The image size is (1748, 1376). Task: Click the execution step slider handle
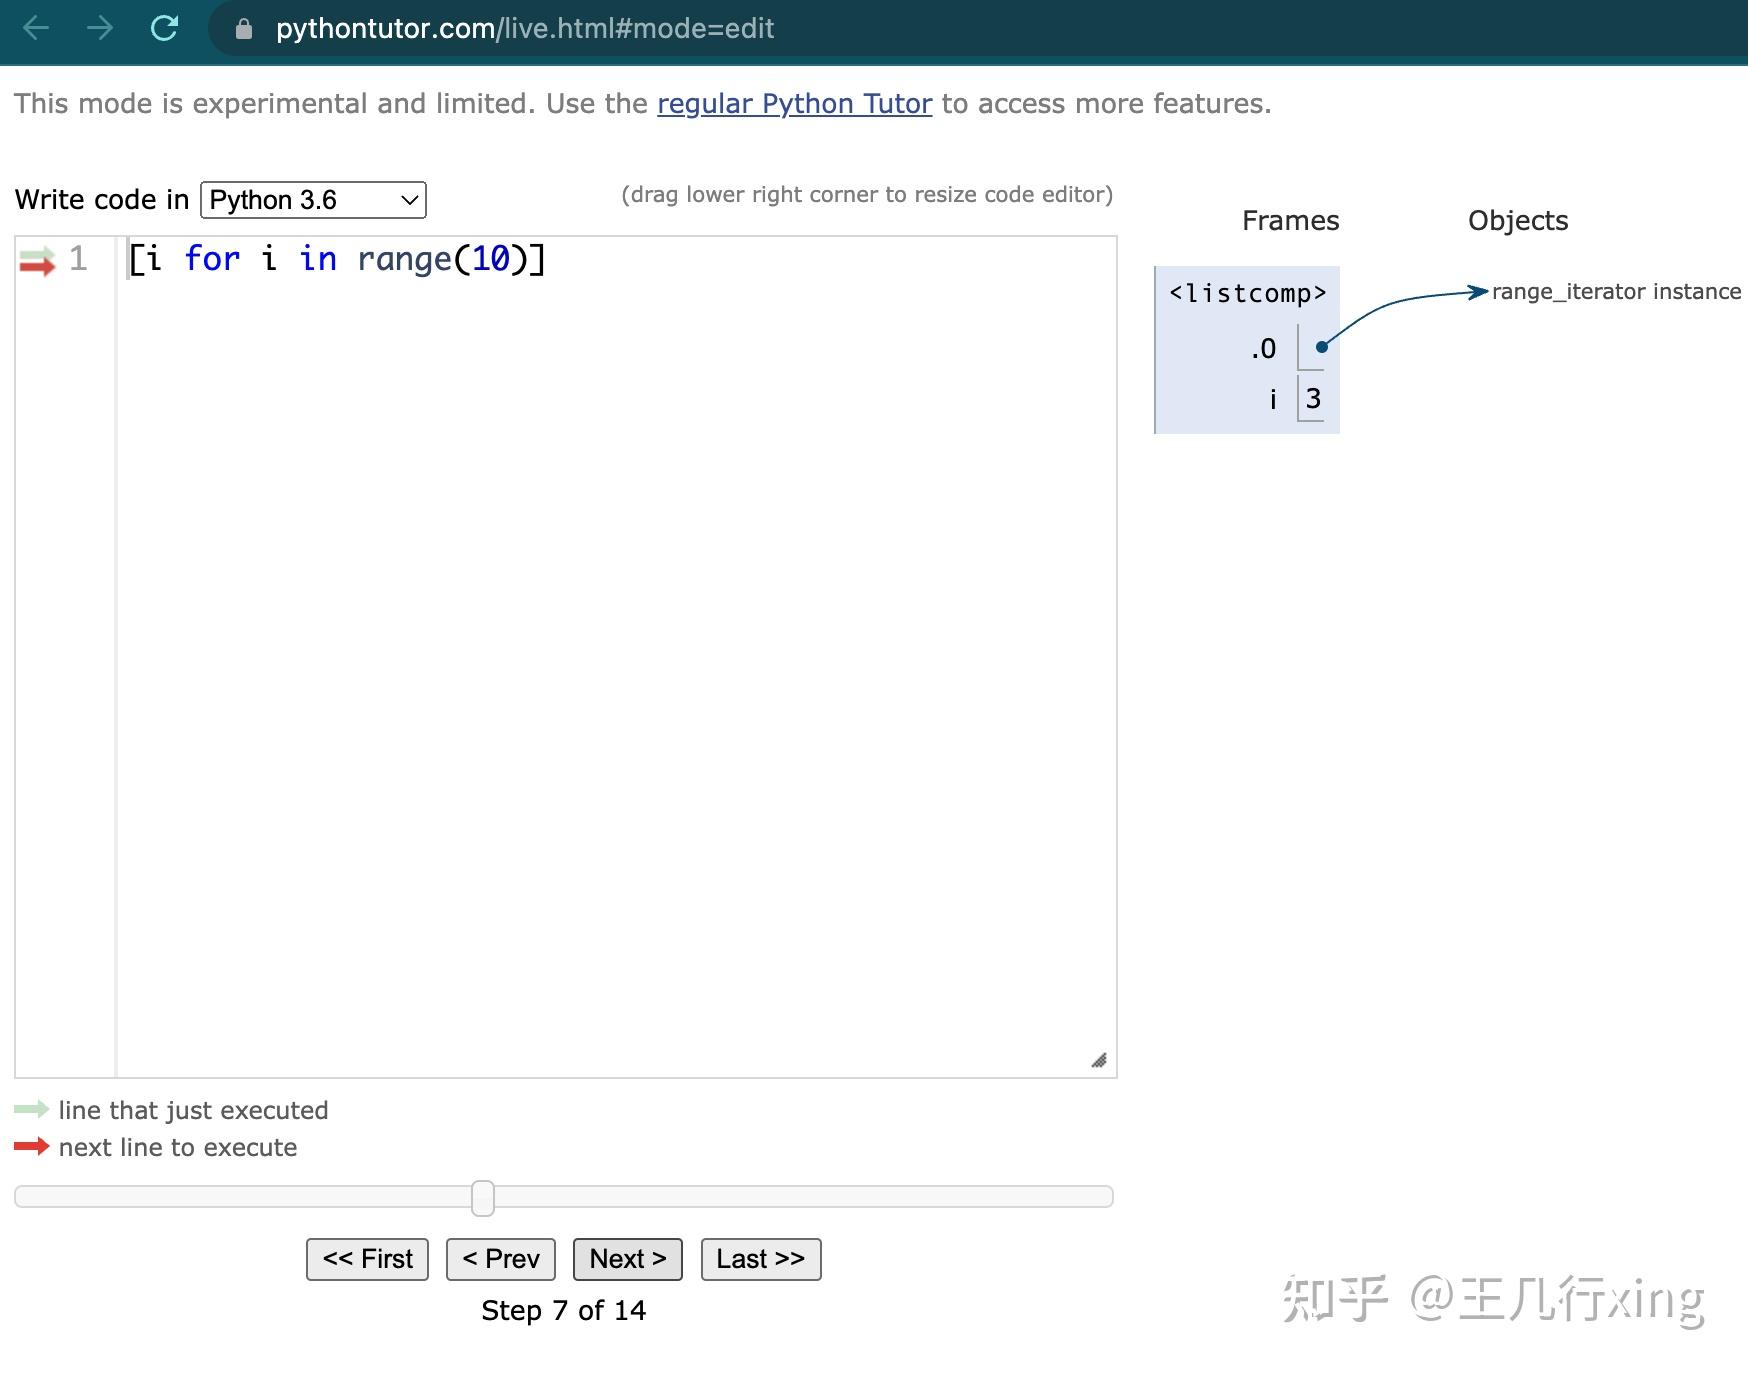tap(482, 1196)
